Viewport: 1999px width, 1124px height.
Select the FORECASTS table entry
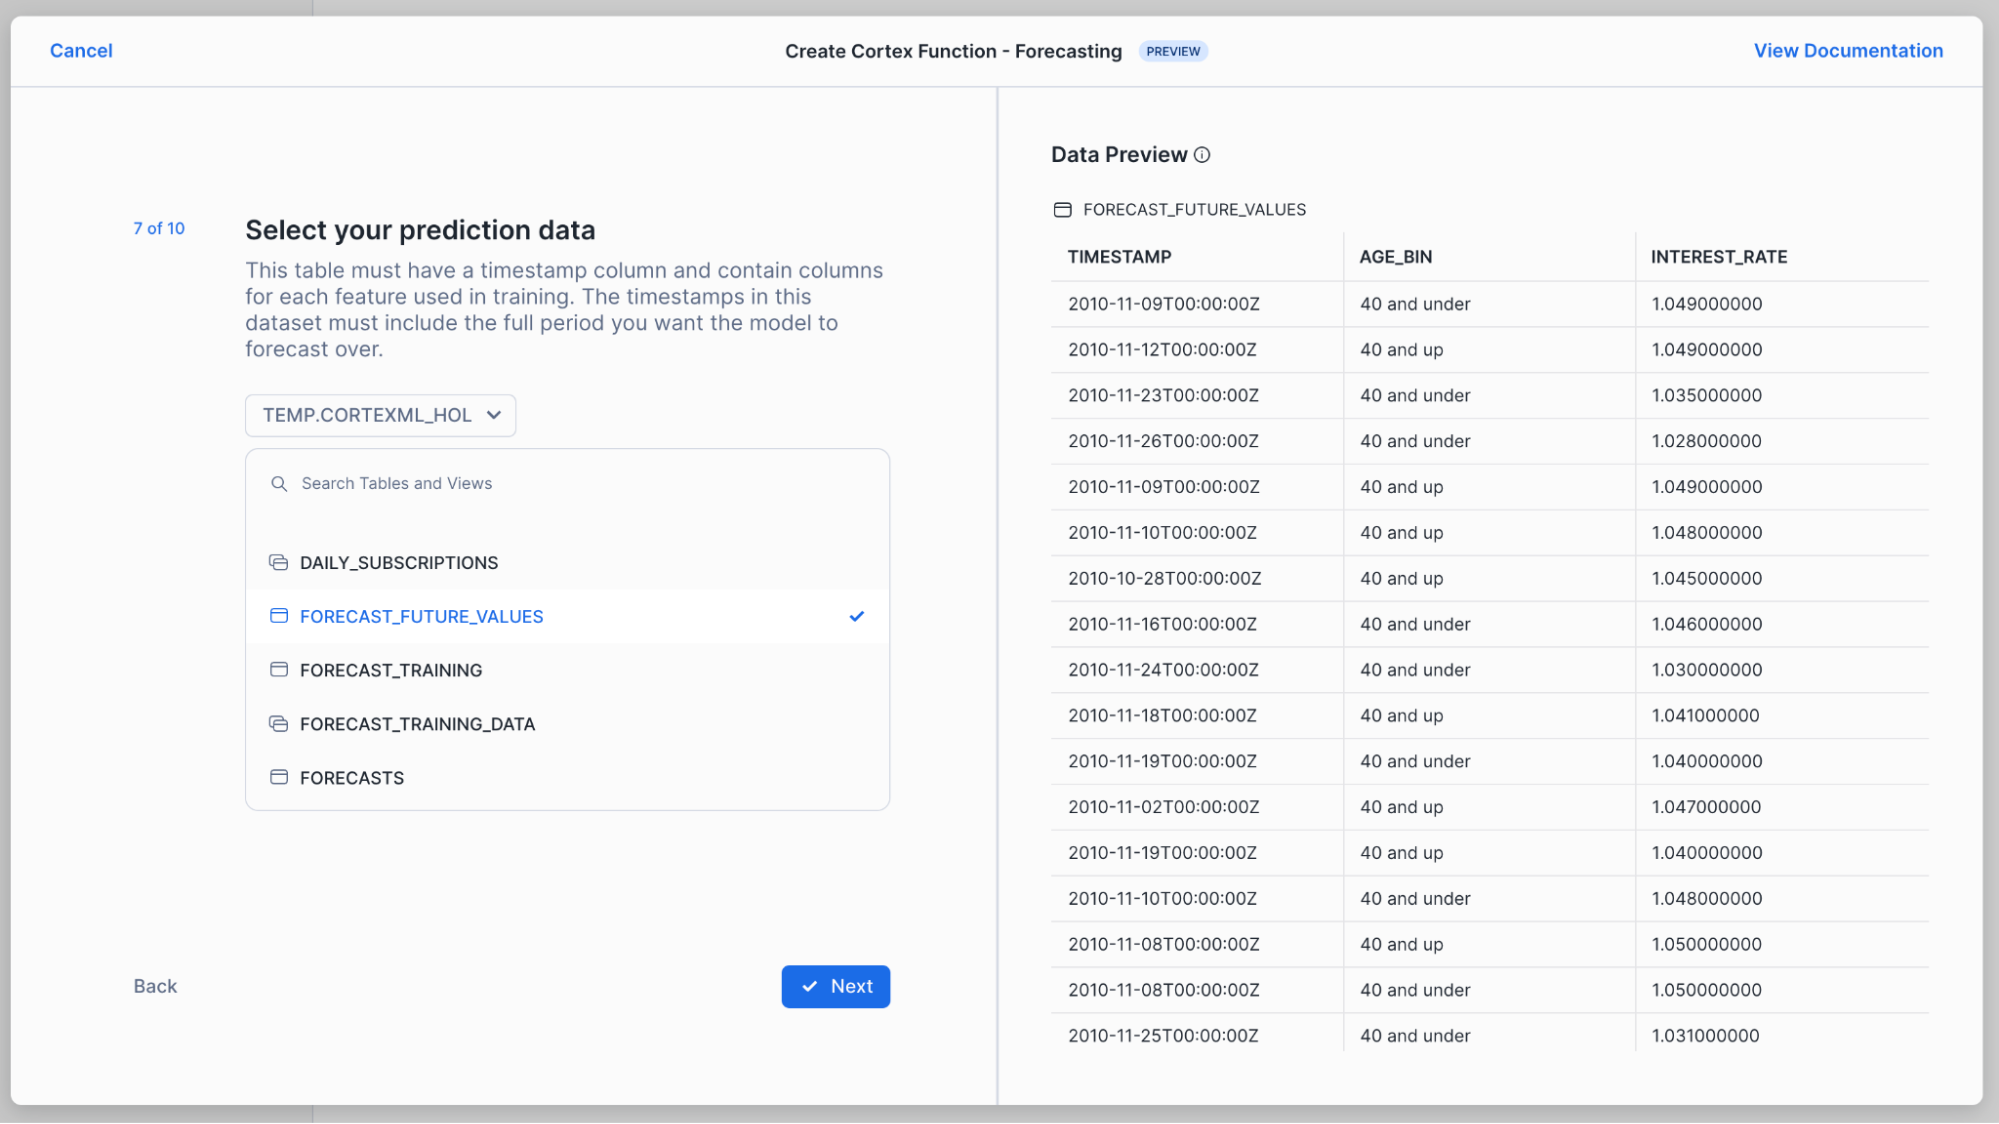[x=352, y=777]
